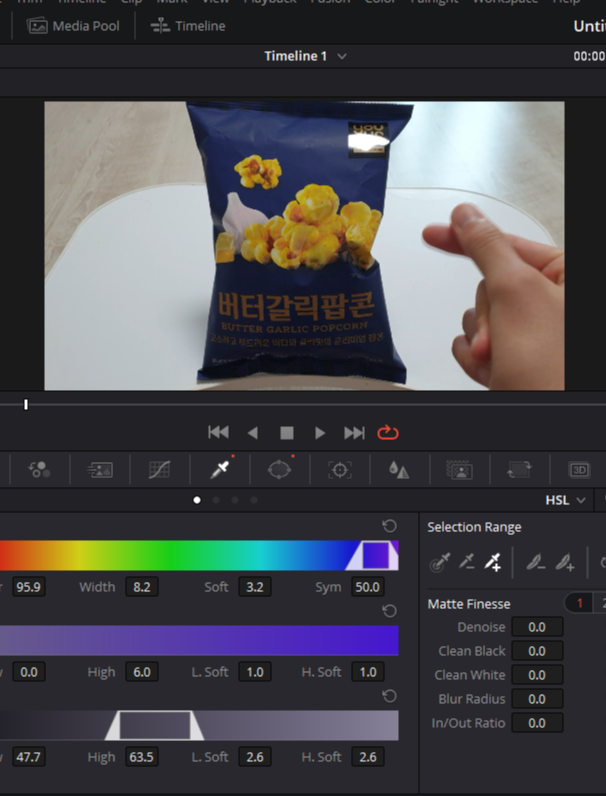Jump to the first frame

[218, 433]
